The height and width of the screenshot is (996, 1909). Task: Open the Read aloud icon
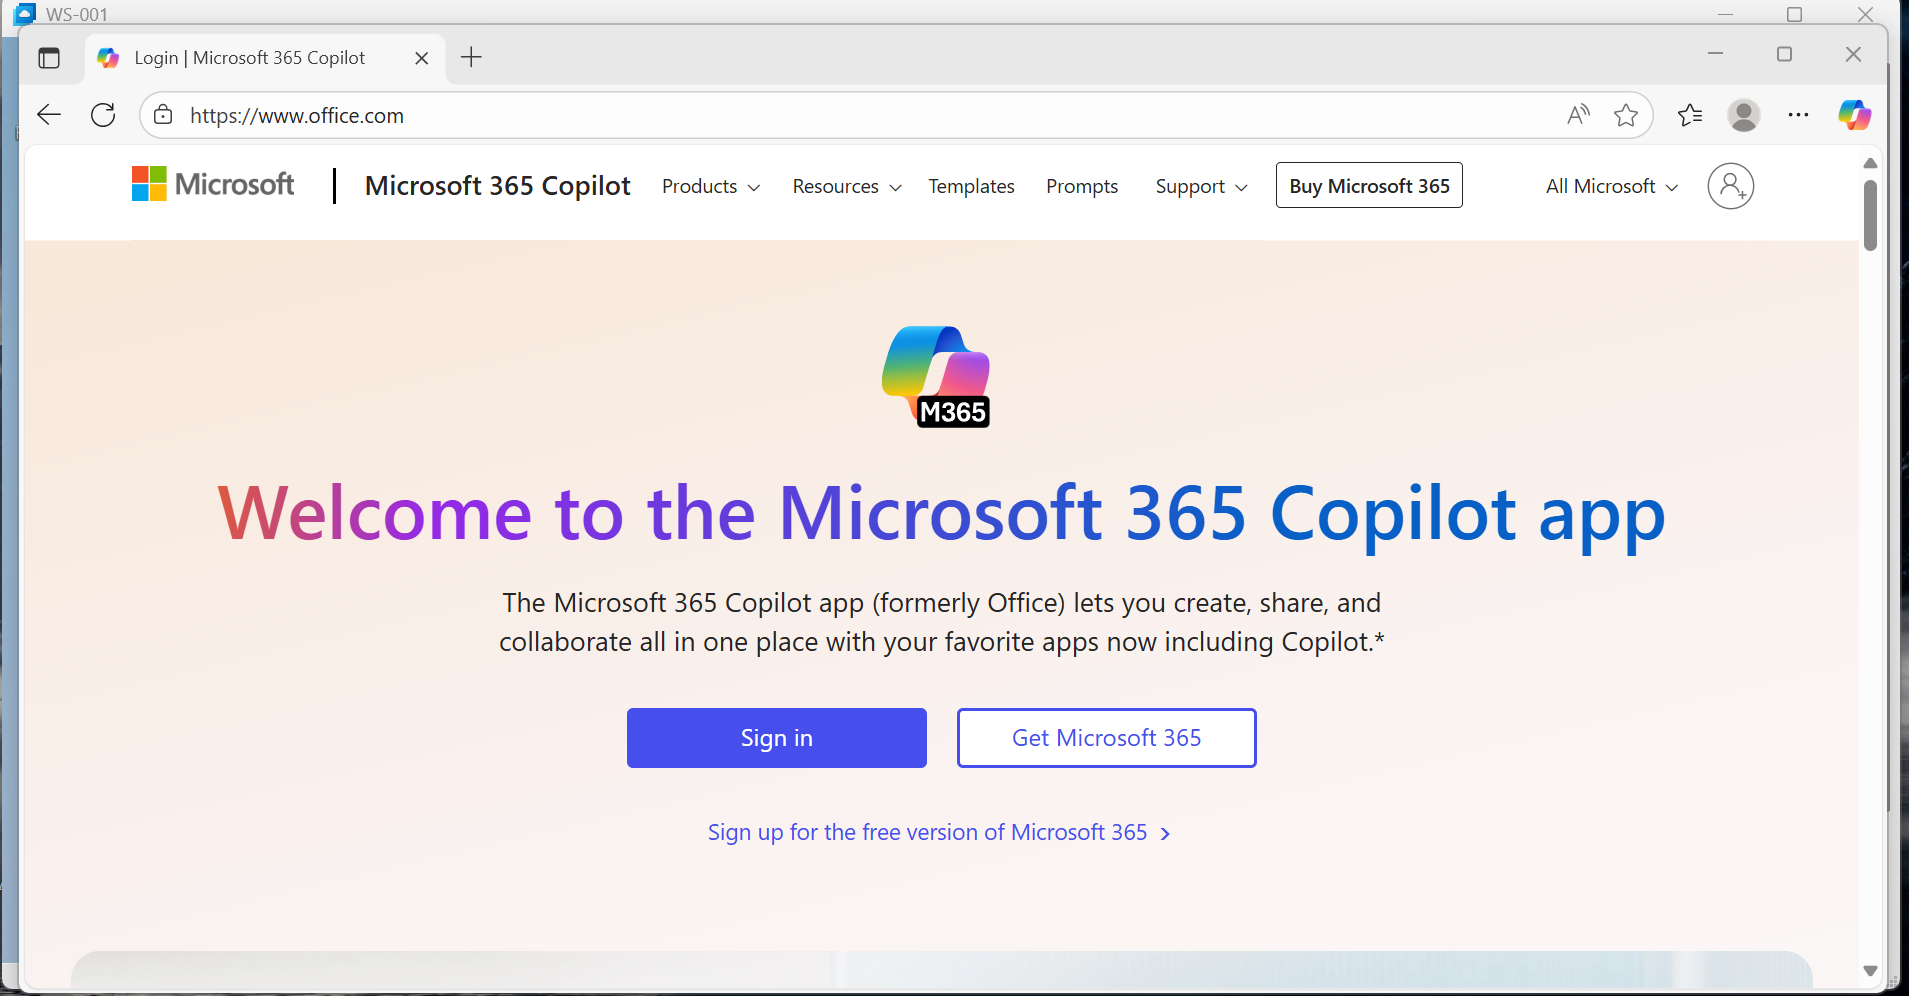pos(1578,115)
